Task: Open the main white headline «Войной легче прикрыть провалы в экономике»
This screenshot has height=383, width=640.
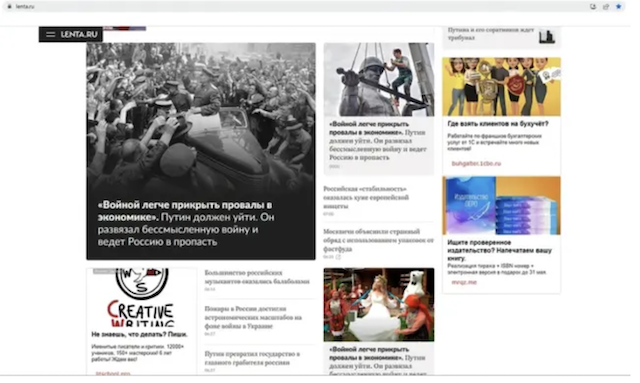Action: [186, 223]
